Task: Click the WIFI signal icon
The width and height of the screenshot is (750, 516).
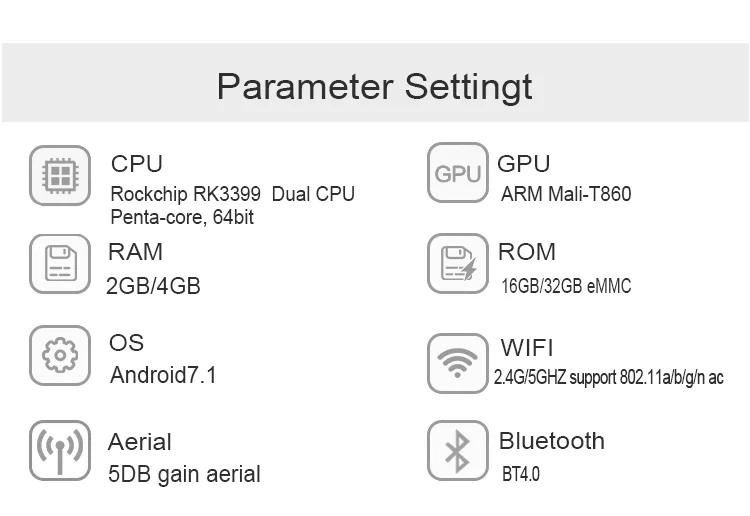Action: pyautogui.click(x=458, y=363)
